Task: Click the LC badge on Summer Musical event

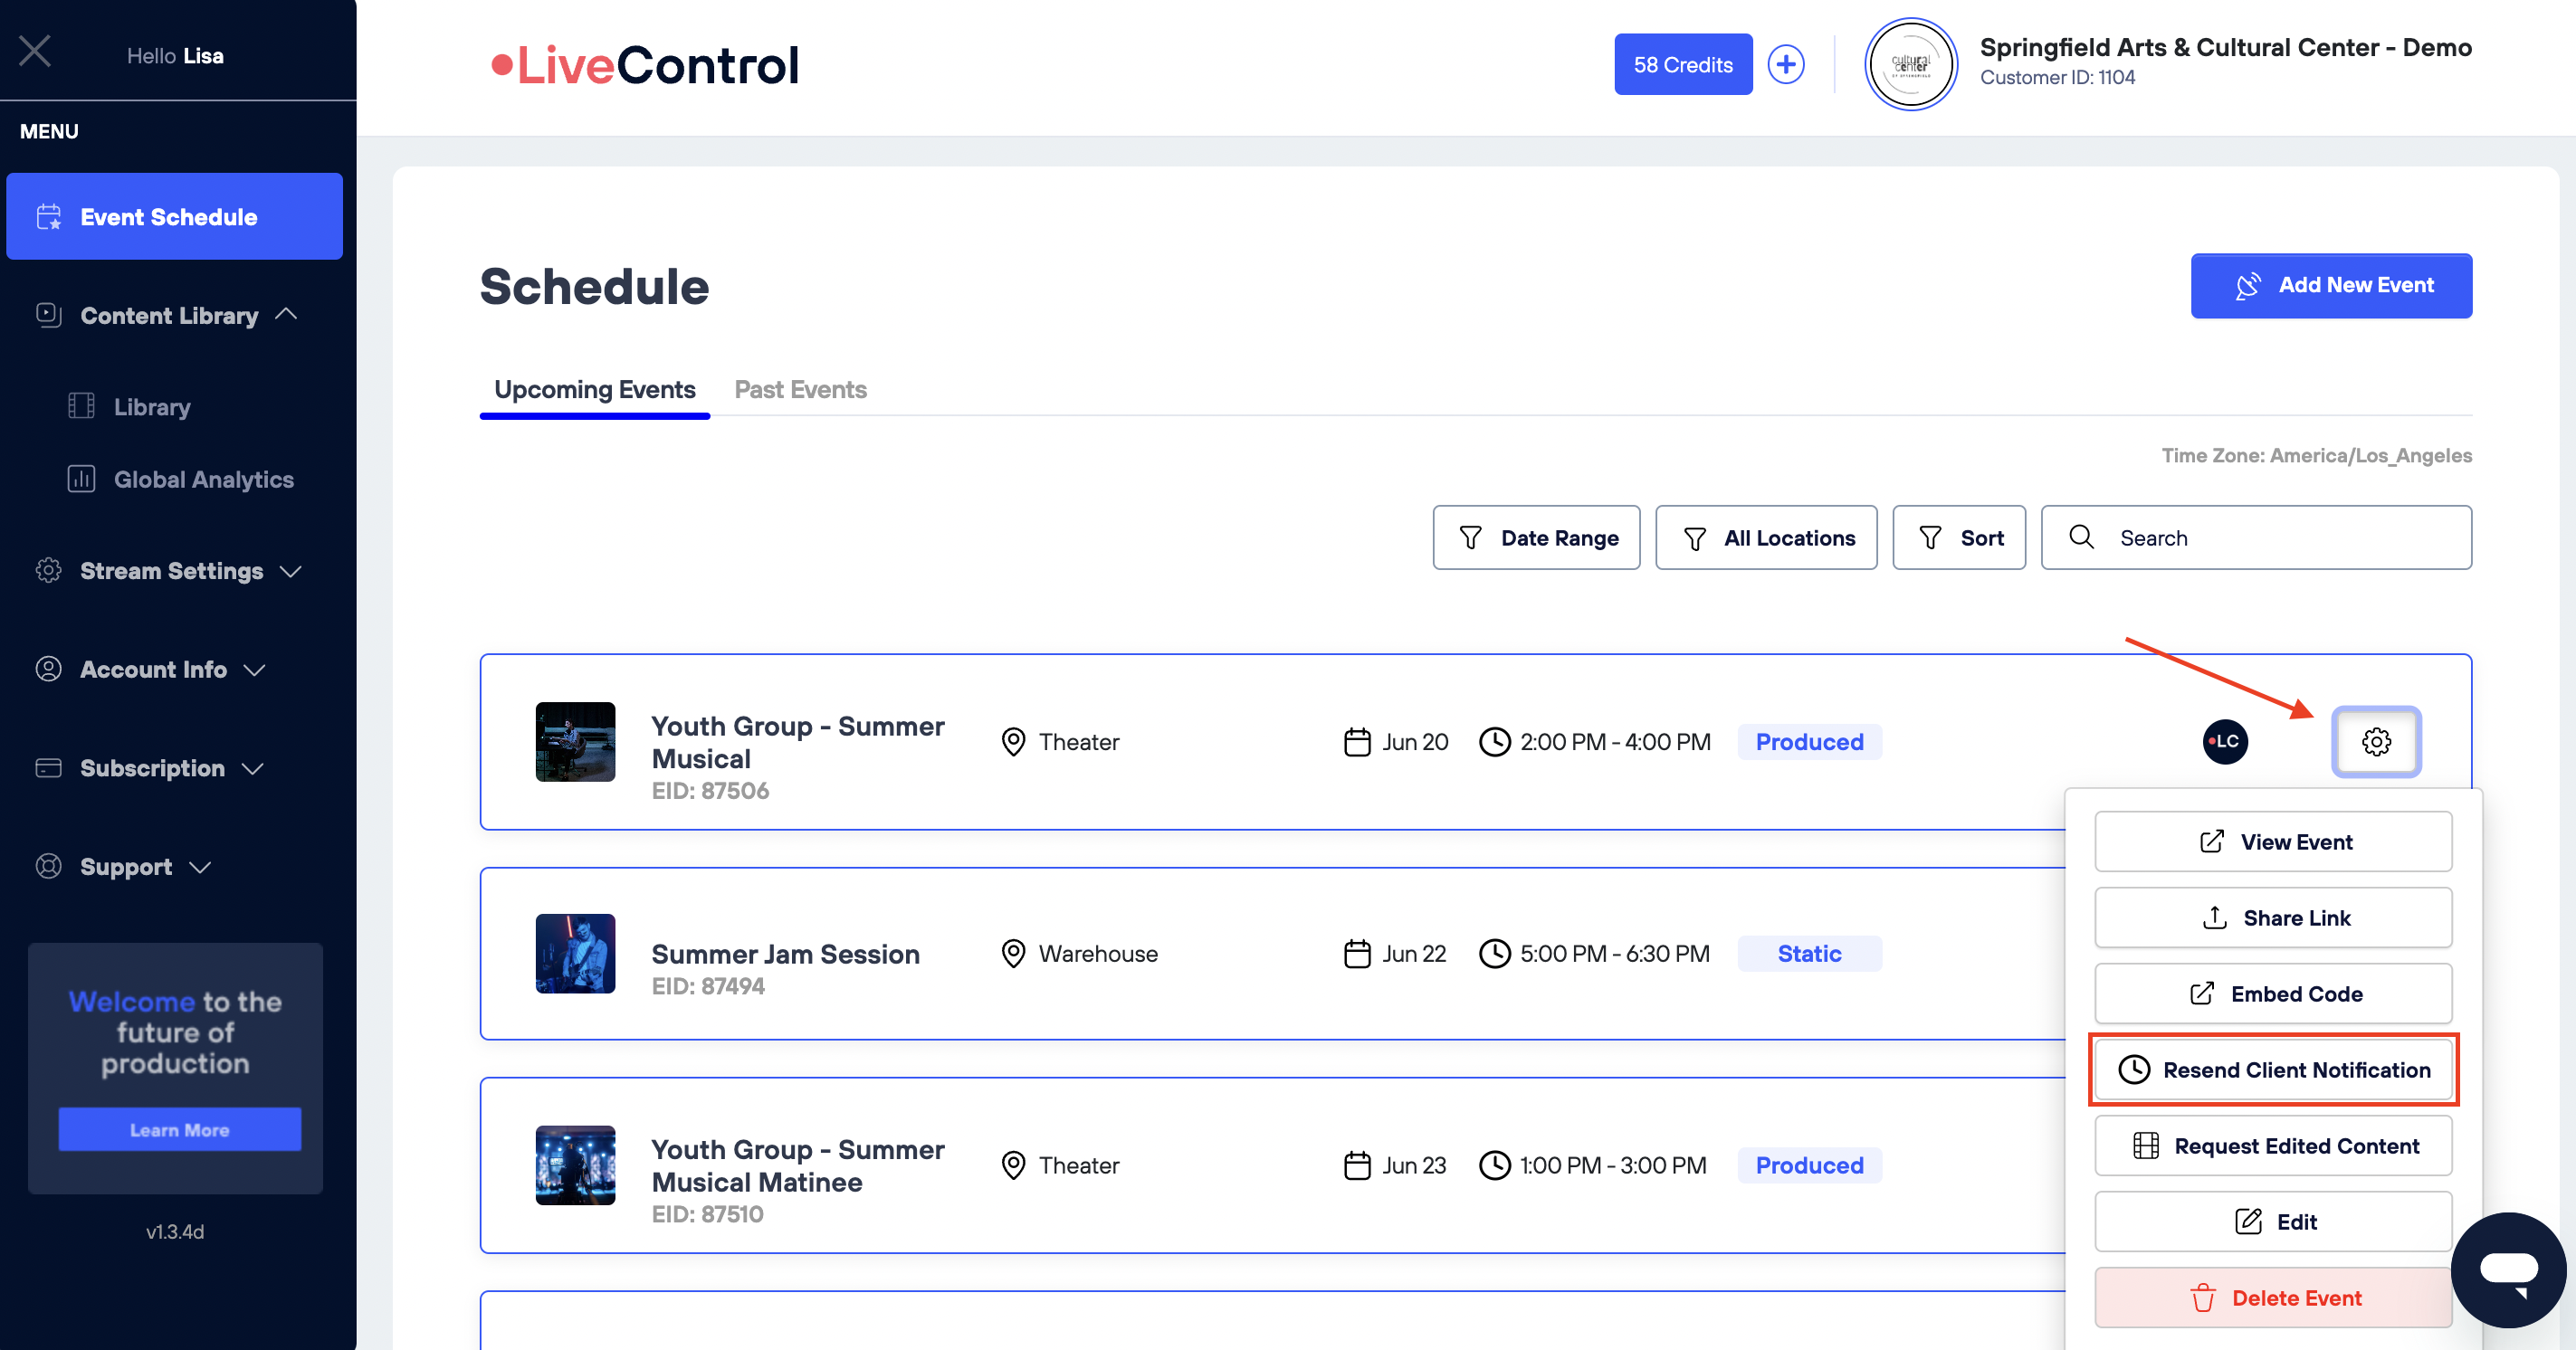Action: coord(2225,741)
